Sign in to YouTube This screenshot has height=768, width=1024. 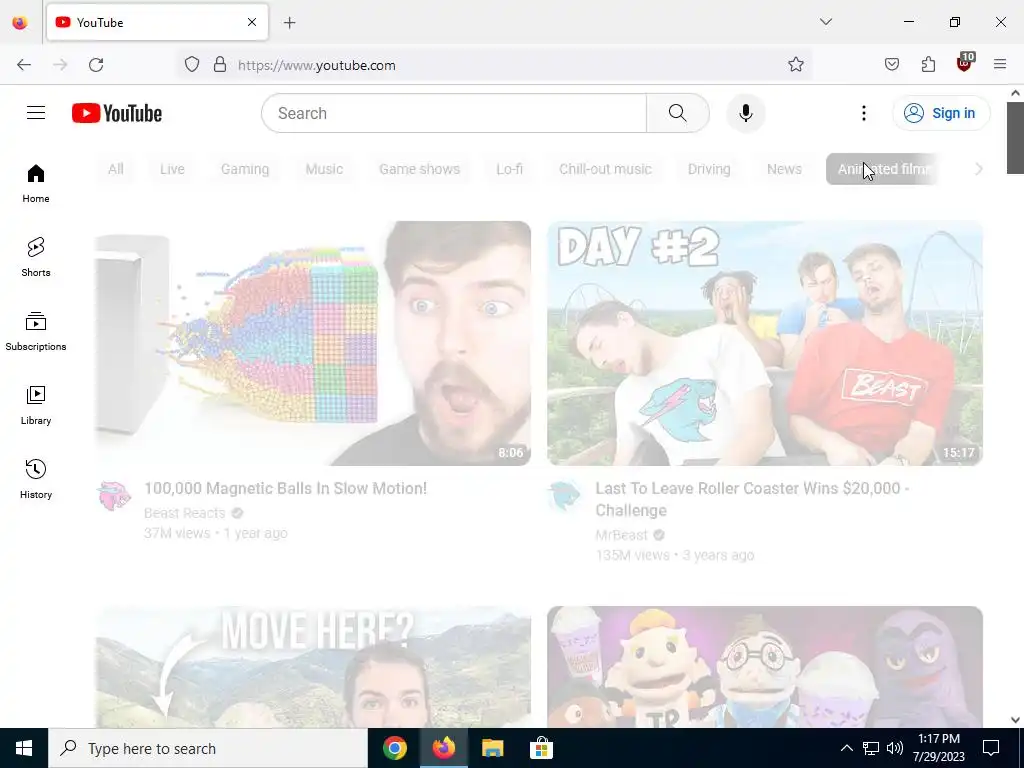[x=941, y=113]
